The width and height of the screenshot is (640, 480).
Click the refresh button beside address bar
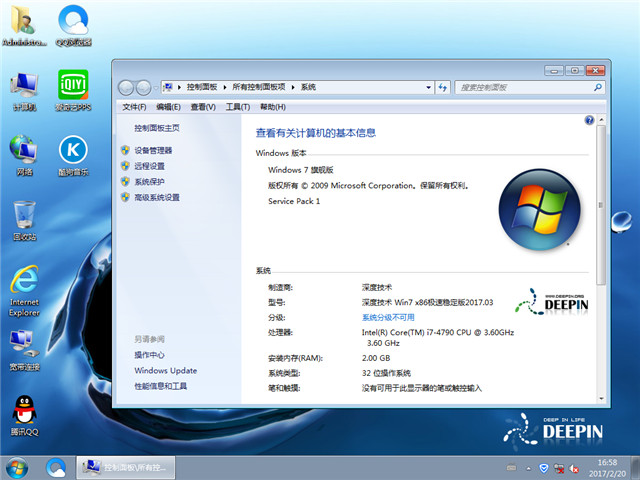tap(442, 87)
